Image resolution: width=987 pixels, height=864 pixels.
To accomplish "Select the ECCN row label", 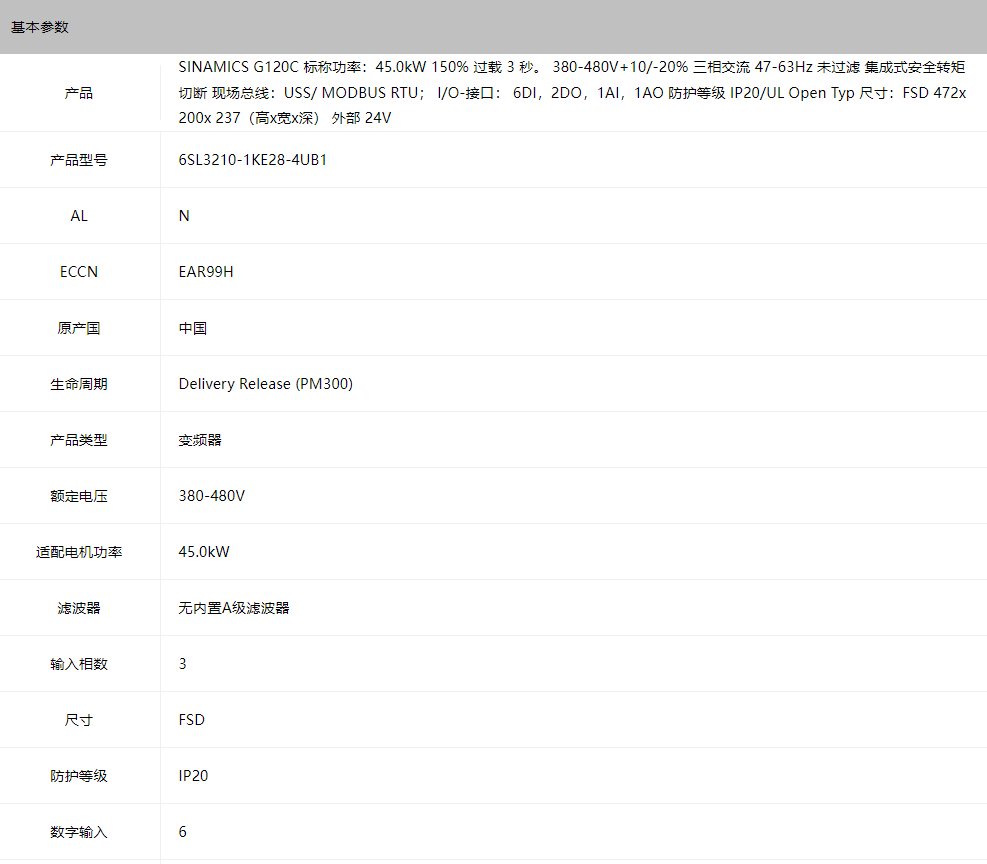I will tap(79, 272).
